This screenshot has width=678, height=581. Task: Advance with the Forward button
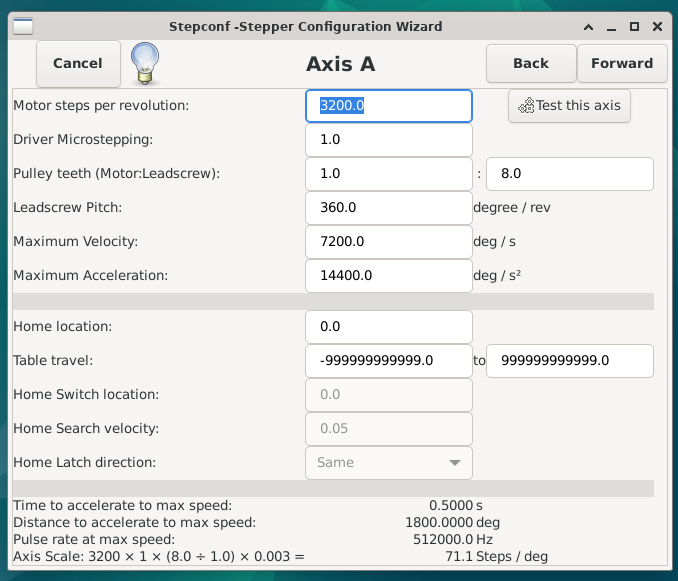[x=622, y=64]
